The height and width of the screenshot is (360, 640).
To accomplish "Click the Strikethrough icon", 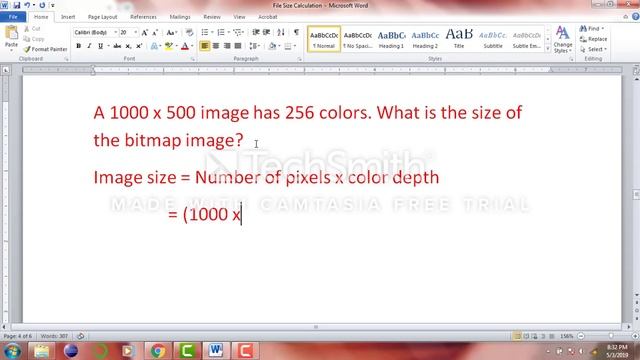I will pos(117,46).
